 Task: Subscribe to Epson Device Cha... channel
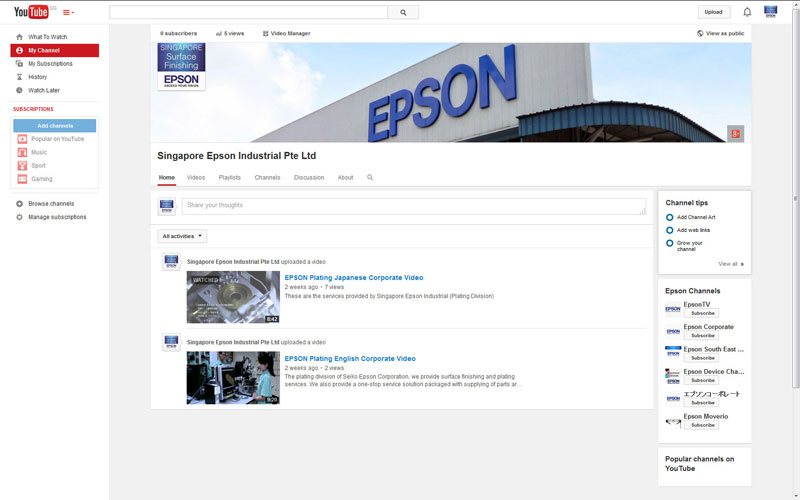(703, 381)
